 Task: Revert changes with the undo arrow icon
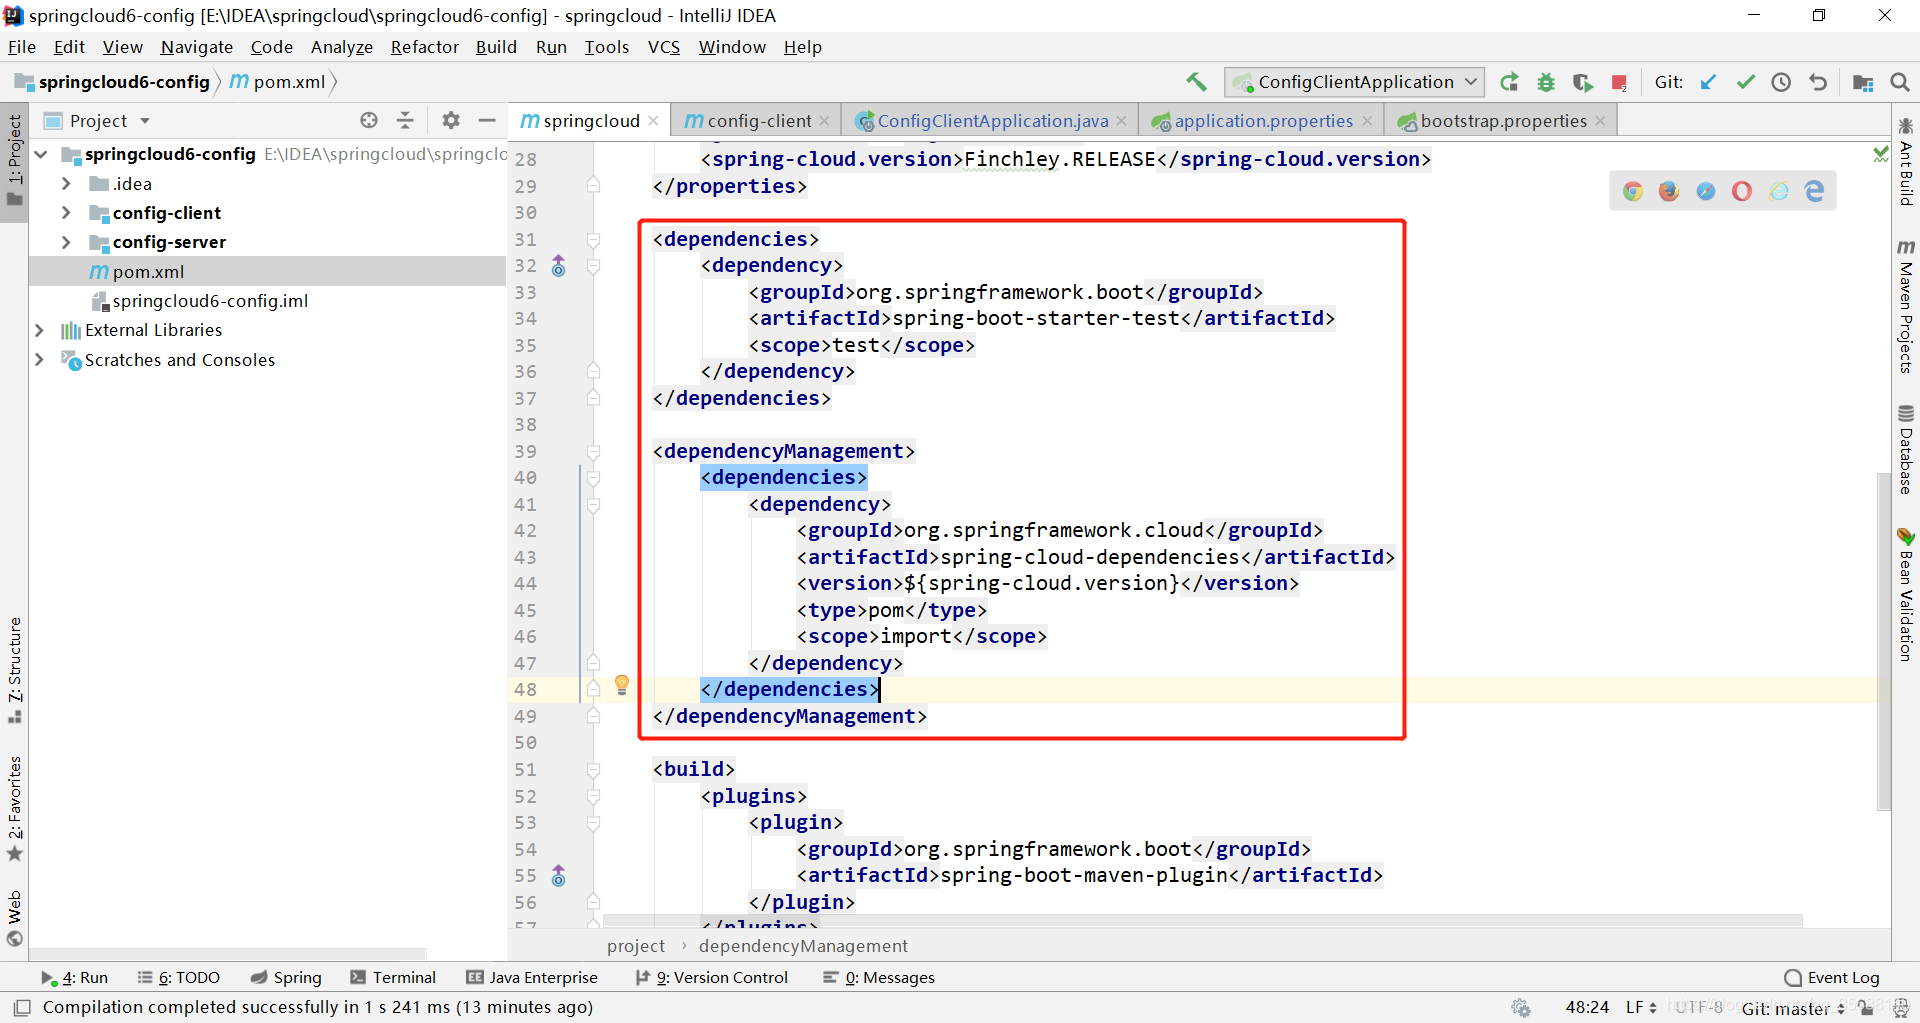pos(1818,82)
